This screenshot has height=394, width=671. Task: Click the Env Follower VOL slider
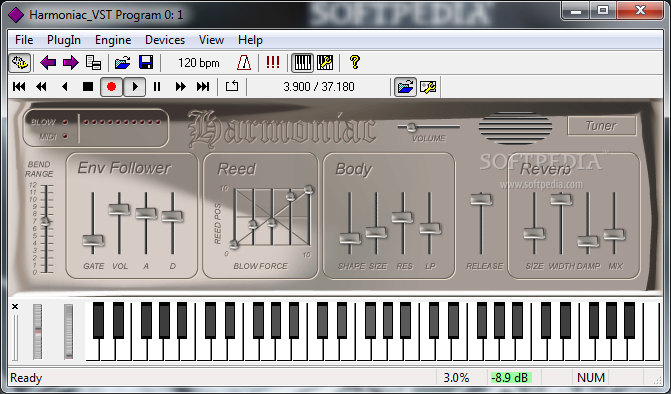(119, 209)
